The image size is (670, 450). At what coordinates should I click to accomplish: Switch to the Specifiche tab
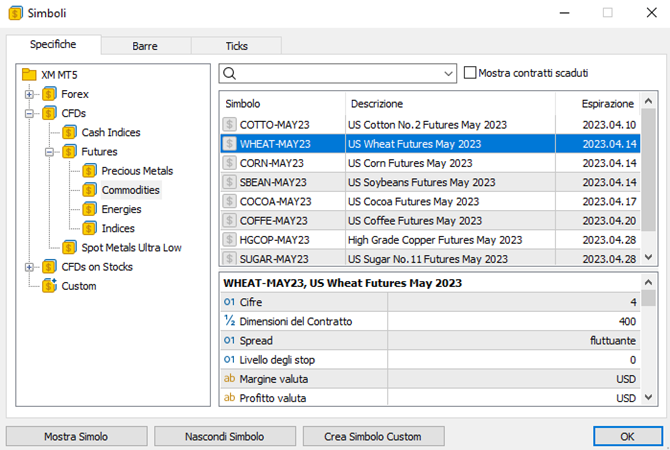pyautogui.click(x=53, y=44)
